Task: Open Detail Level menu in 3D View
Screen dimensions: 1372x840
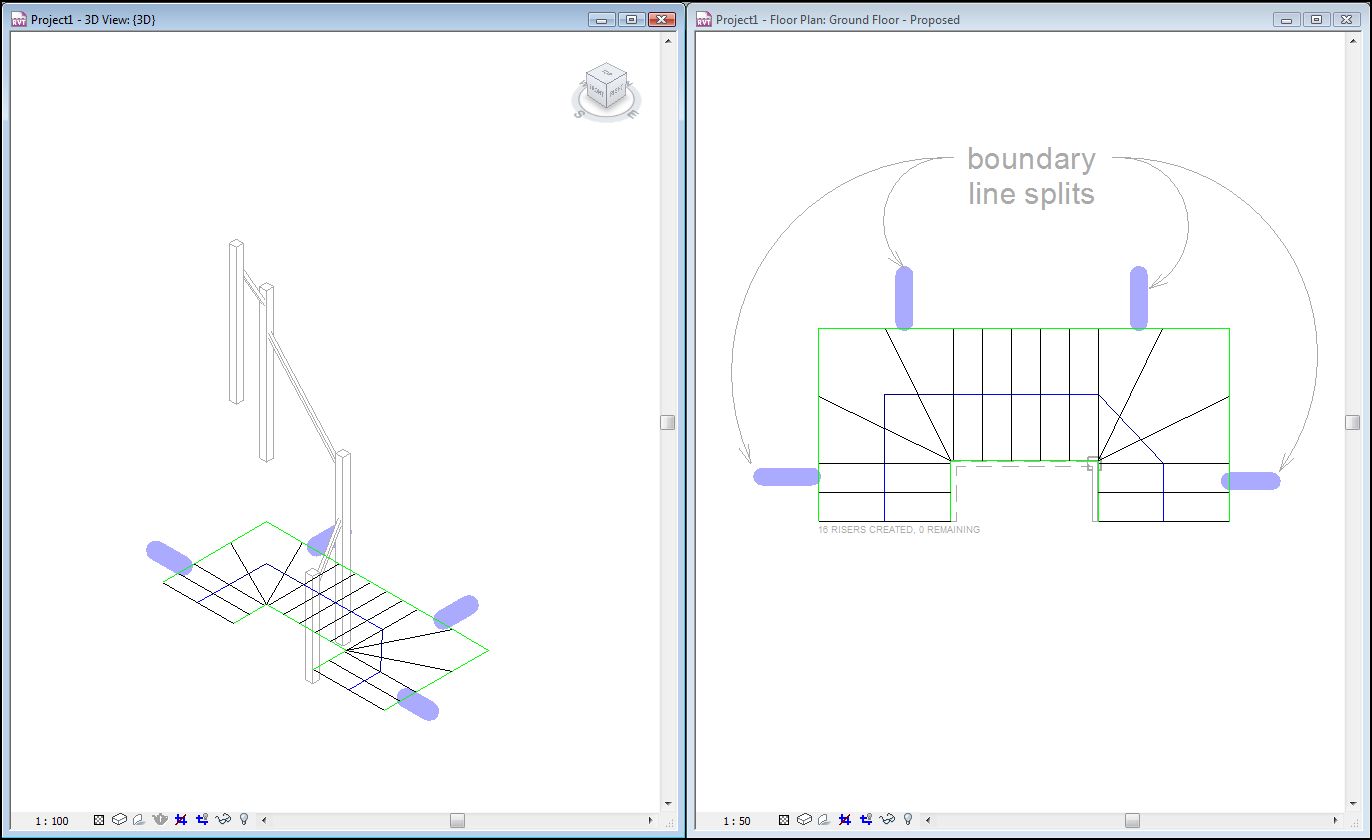Action: (99, 820)
